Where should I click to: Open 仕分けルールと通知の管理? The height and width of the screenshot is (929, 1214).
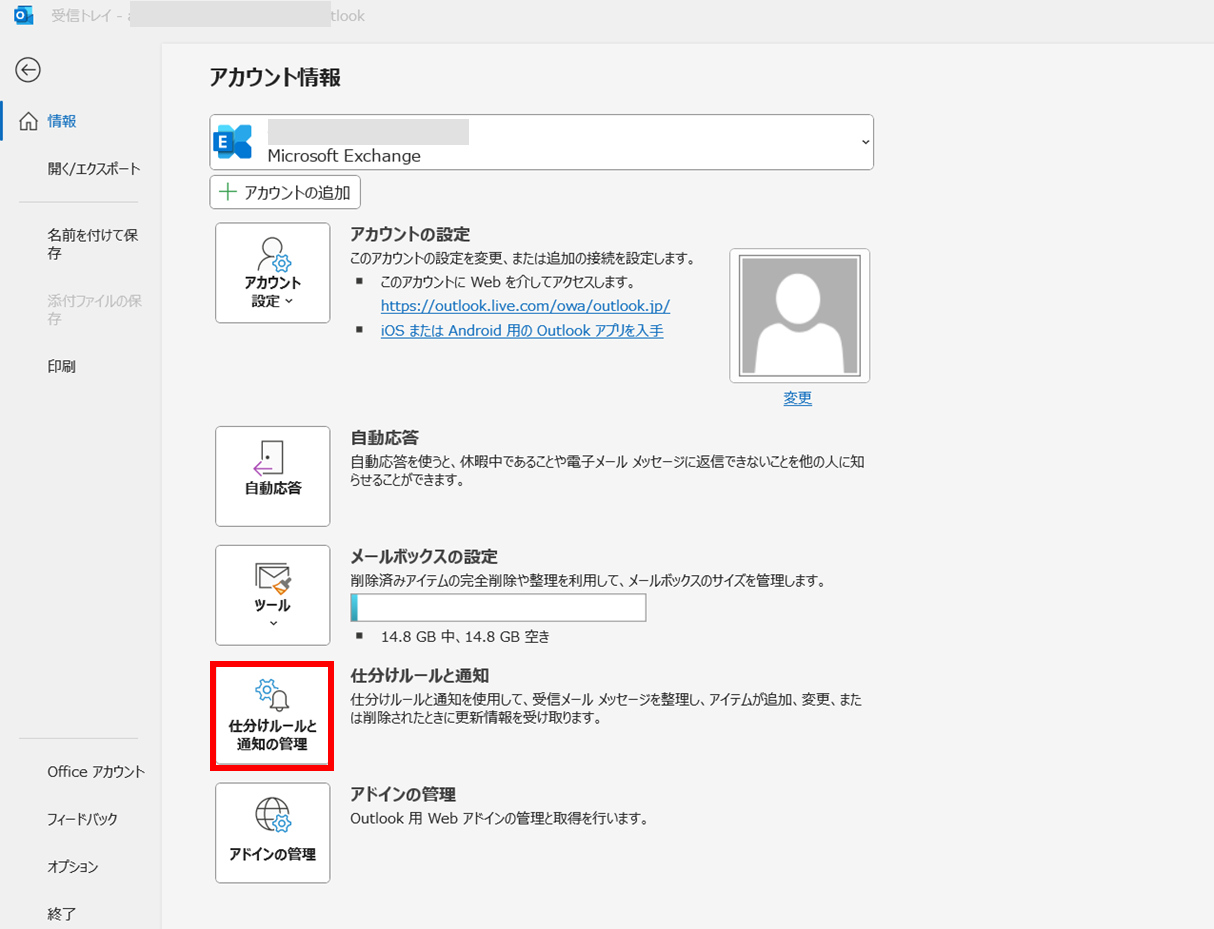[272, 716]
